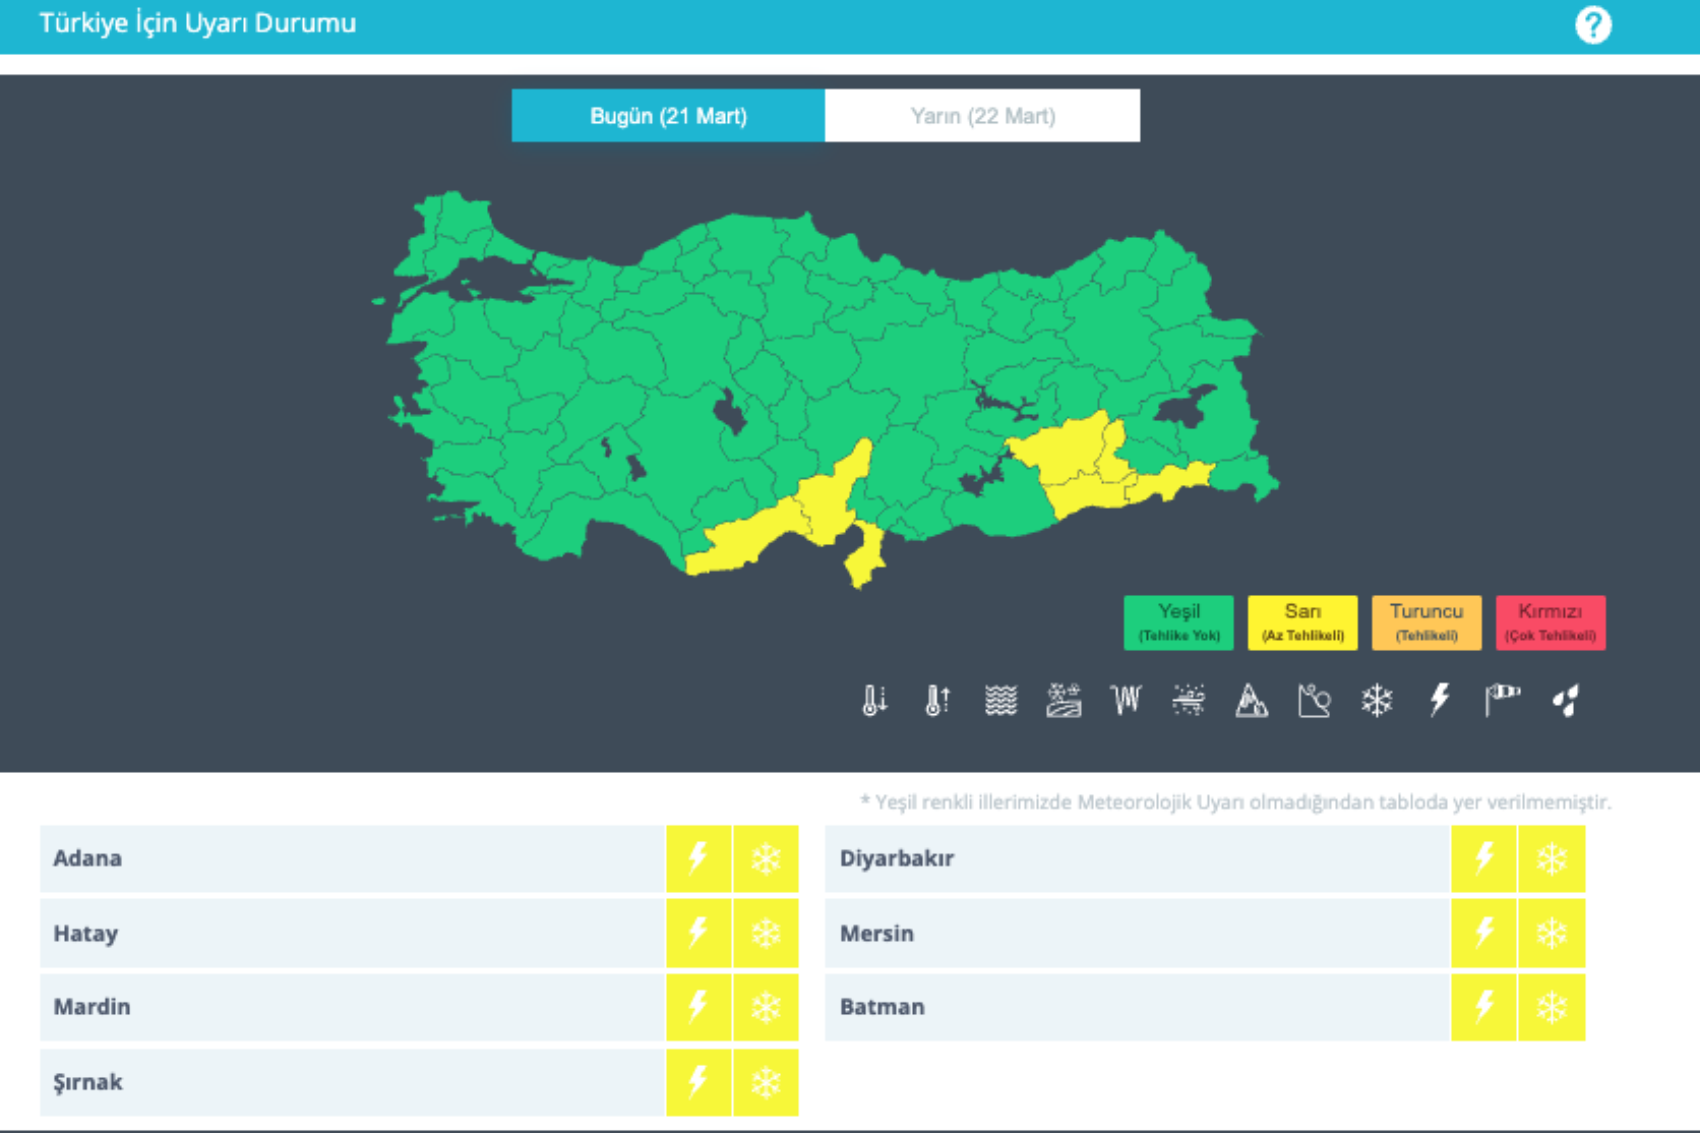Click Hatay's yellow snowflake warning
The image size is (1700, 1133).
click(766, 933)
